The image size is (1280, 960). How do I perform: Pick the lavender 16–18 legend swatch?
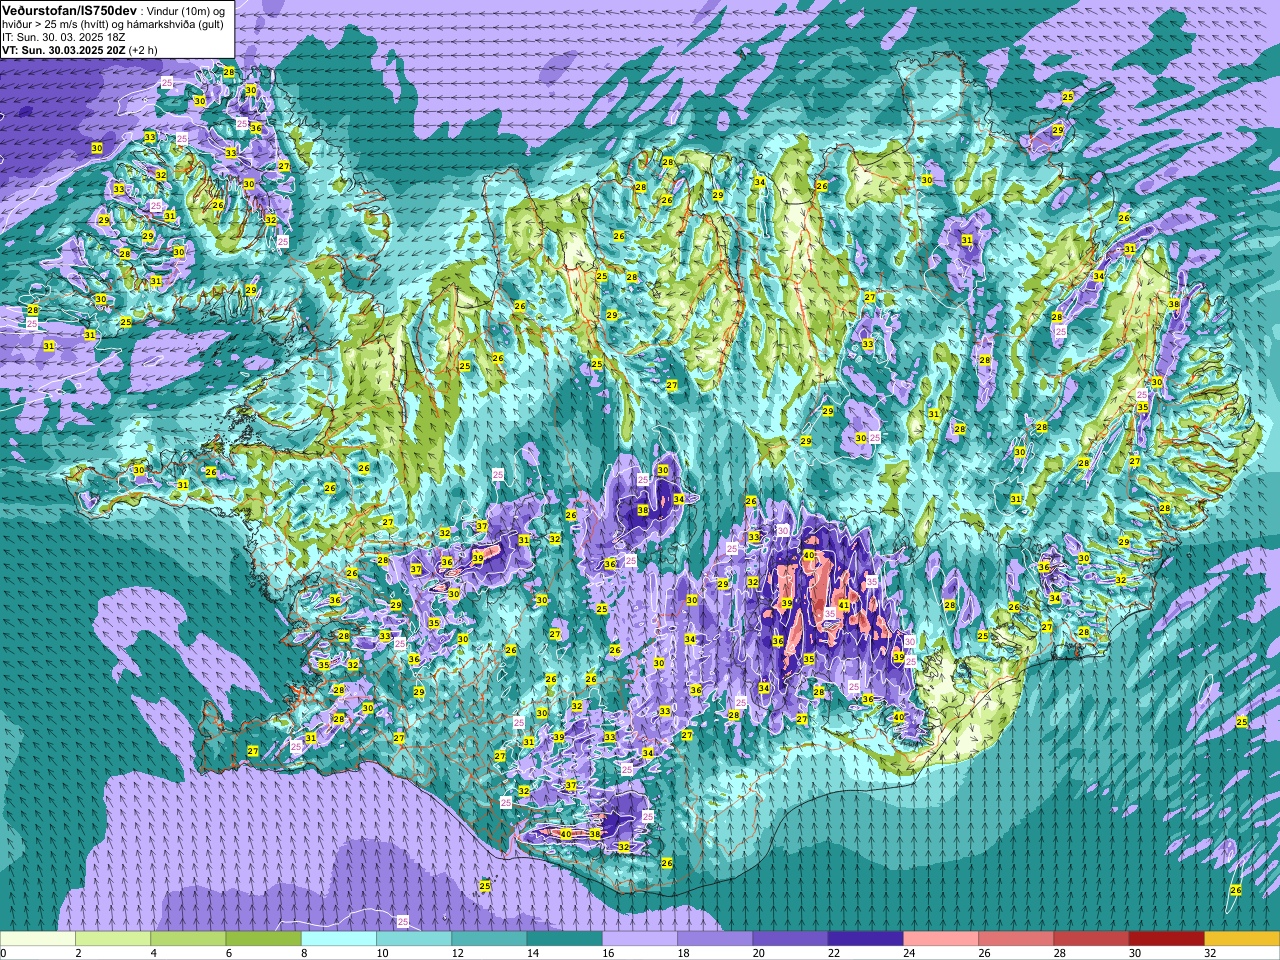click(x=640, y=939)
